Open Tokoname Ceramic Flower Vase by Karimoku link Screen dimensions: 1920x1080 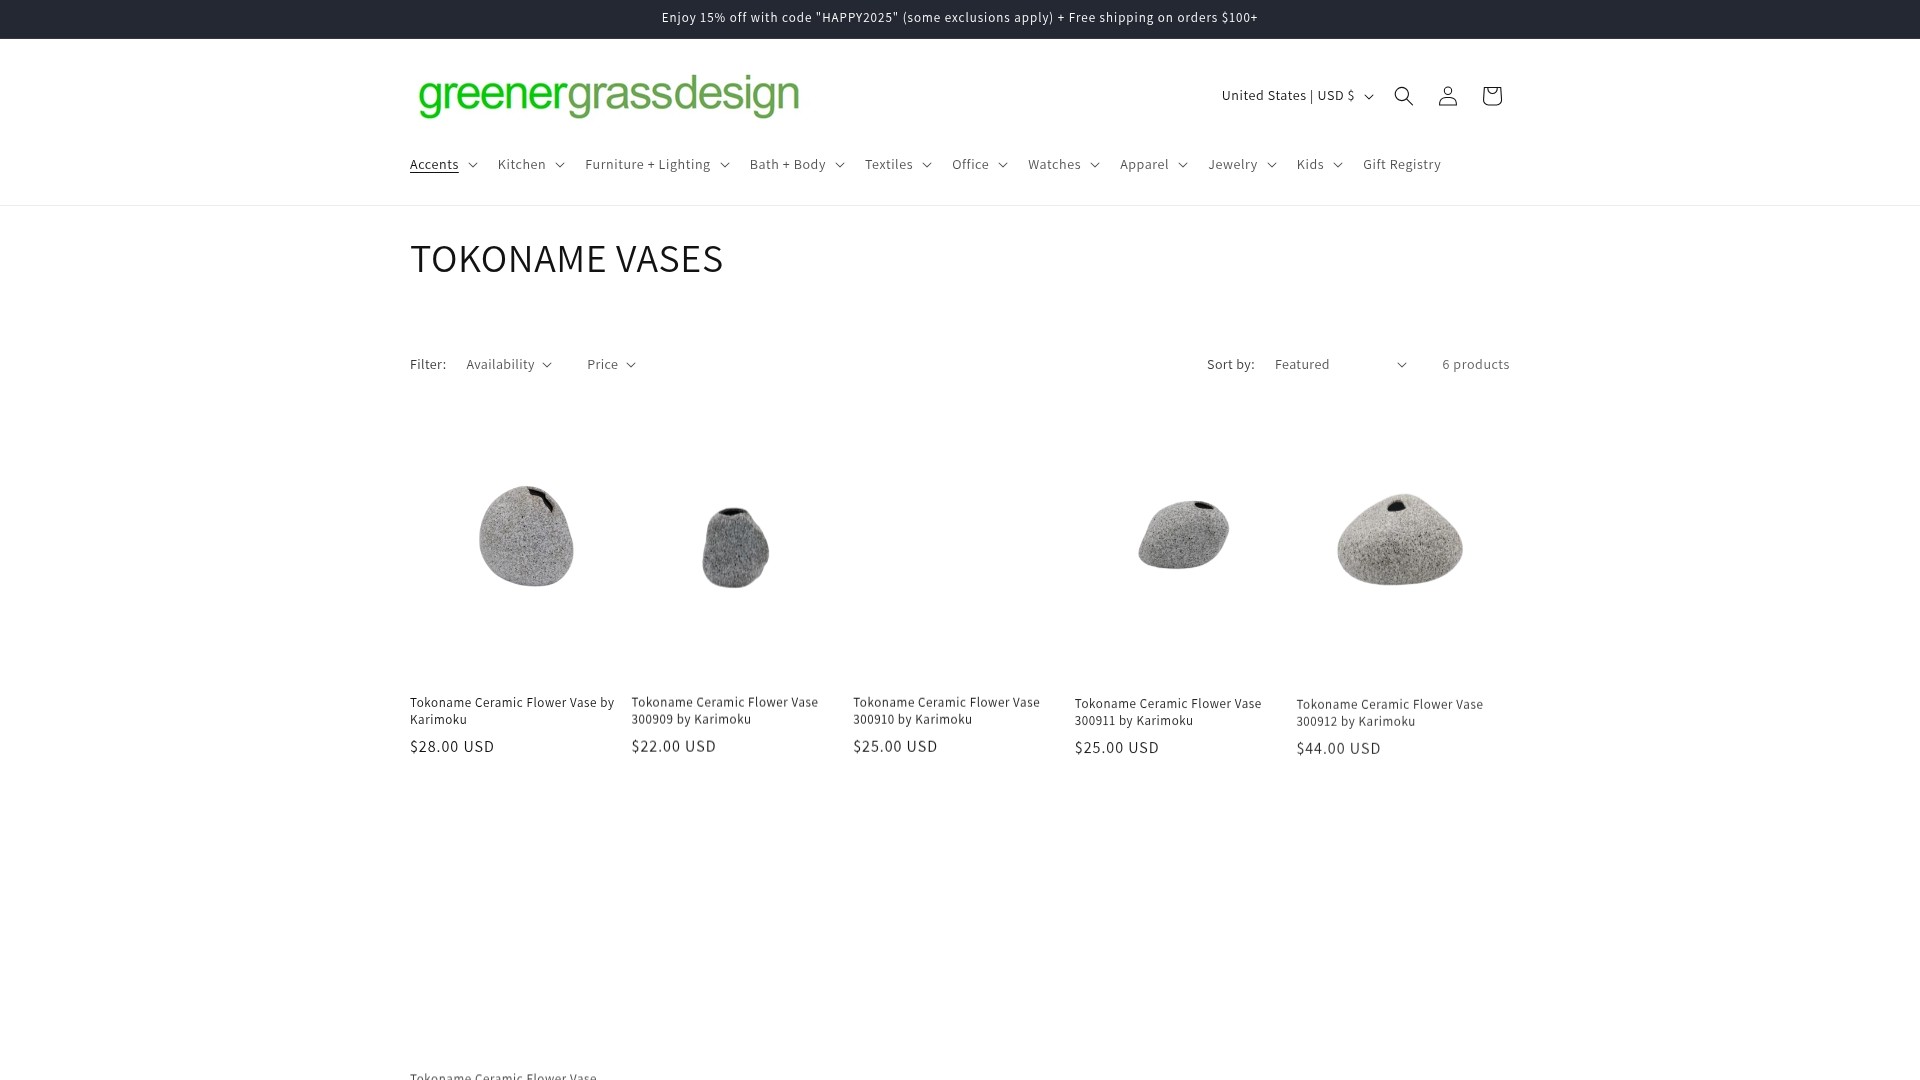coord(512,711)
